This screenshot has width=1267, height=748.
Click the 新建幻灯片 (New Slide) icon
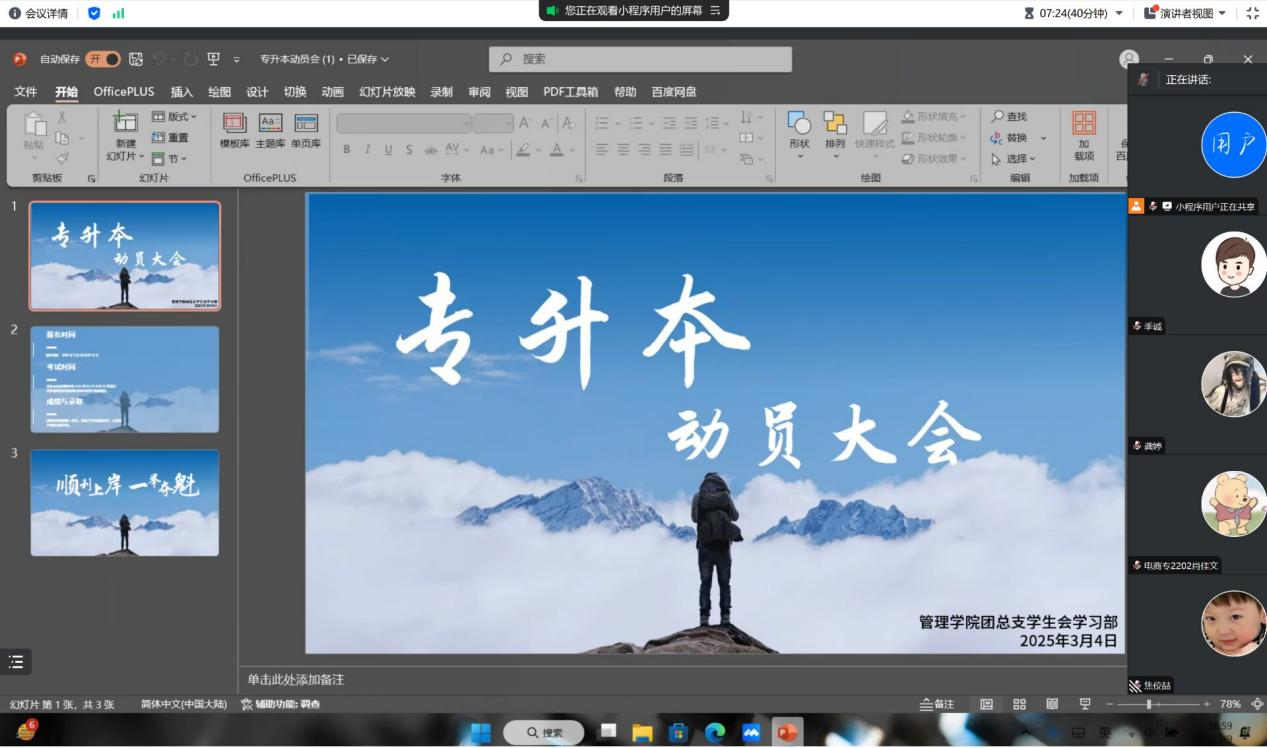click(125, 123)
